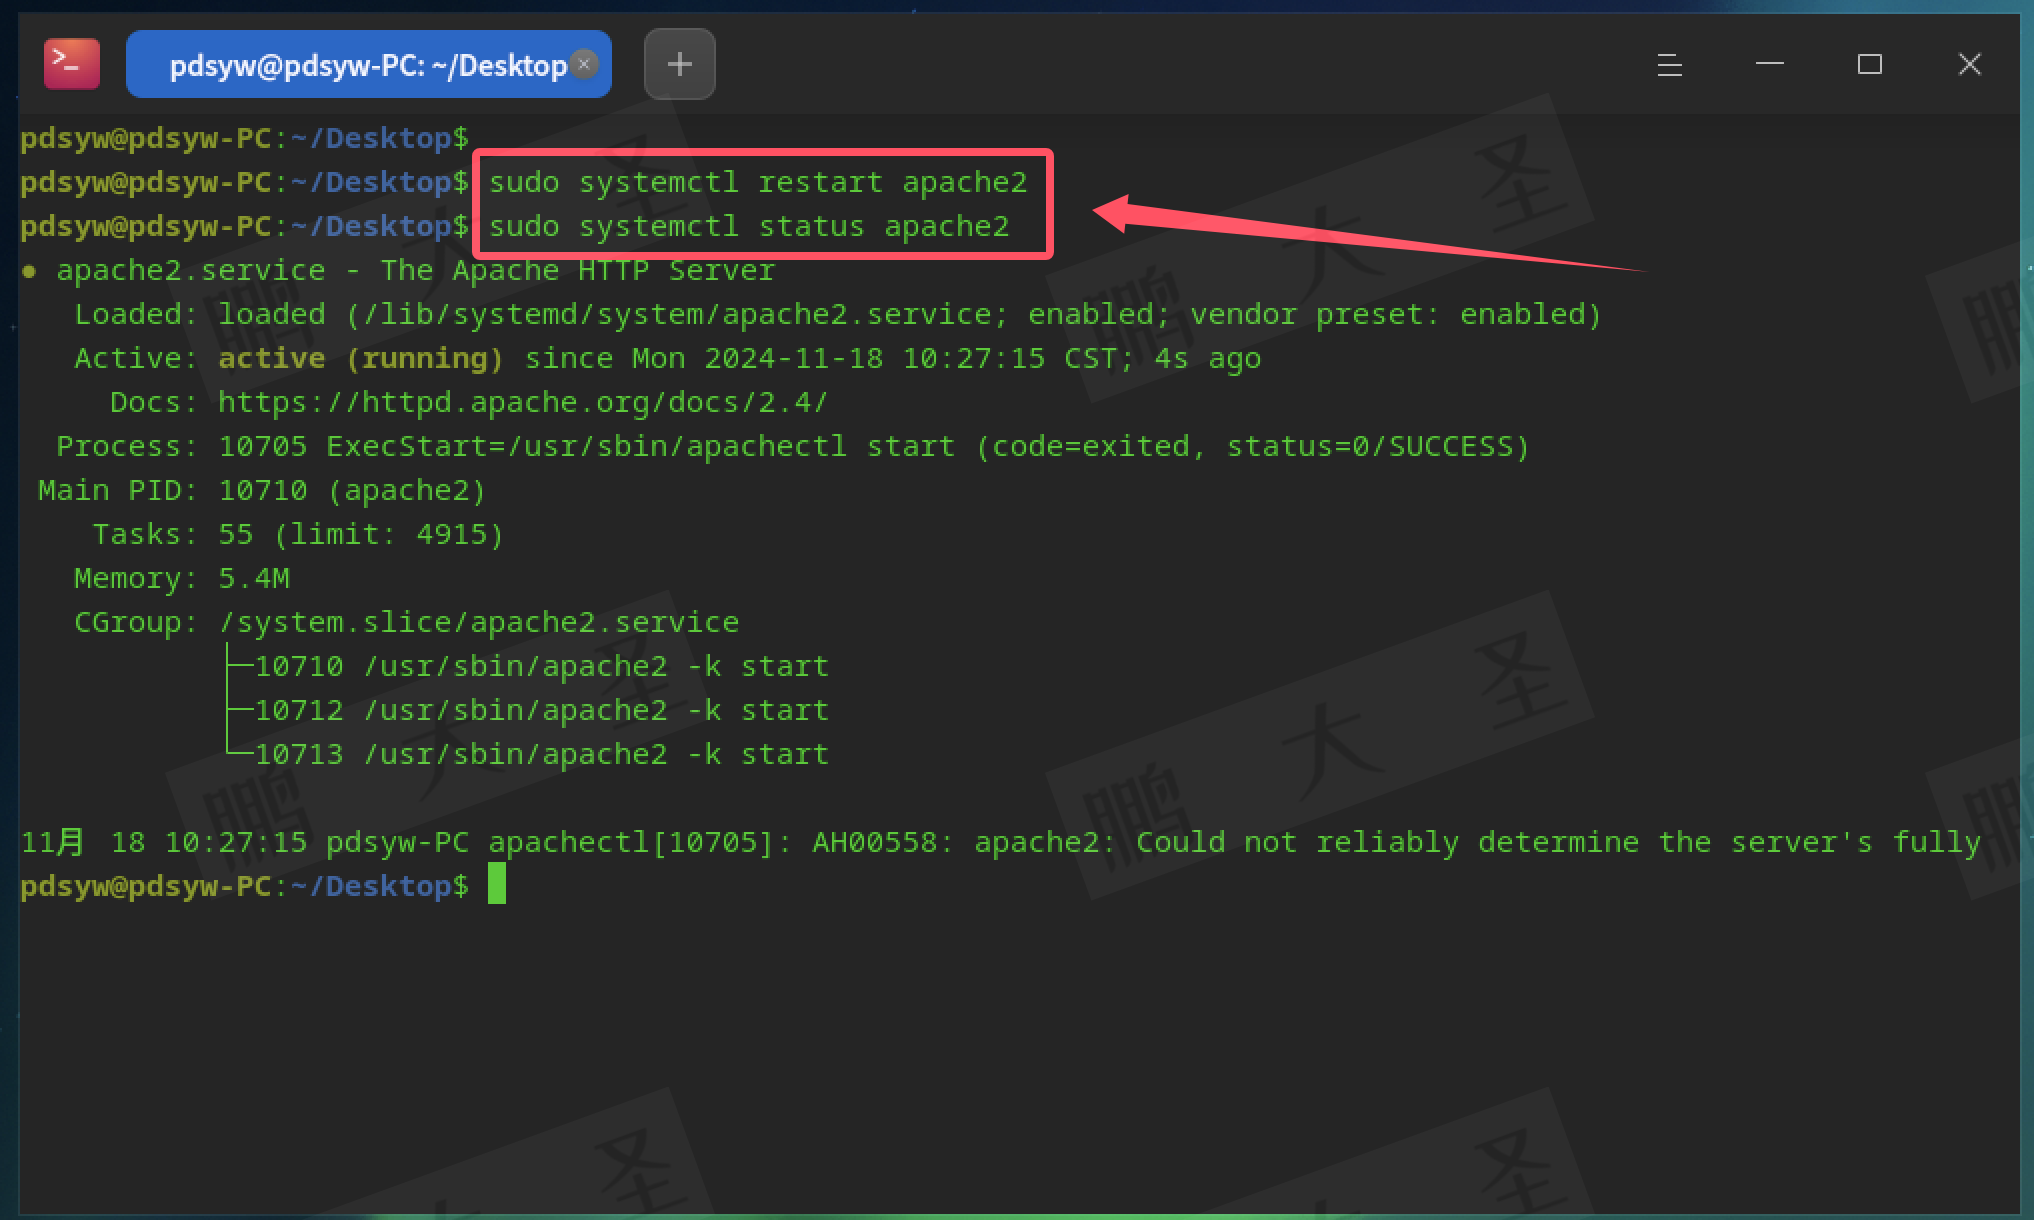
Task: Click 'Main PID: 10710 (apache2)' line
Action: 262,490
